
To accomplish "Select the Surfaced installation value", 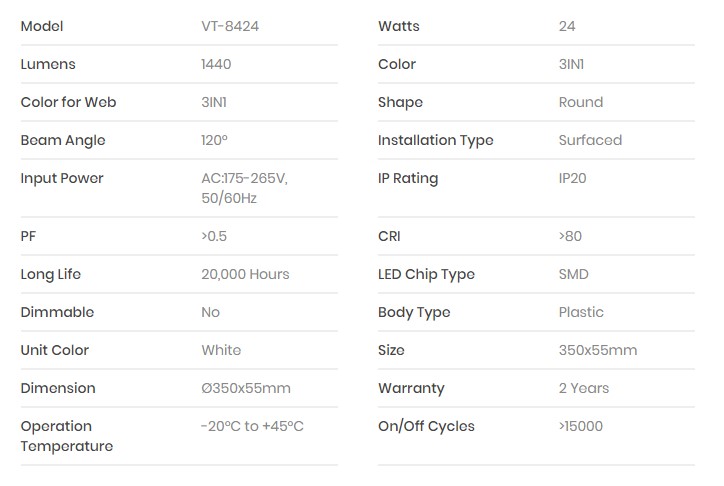I will coord(590,140).
